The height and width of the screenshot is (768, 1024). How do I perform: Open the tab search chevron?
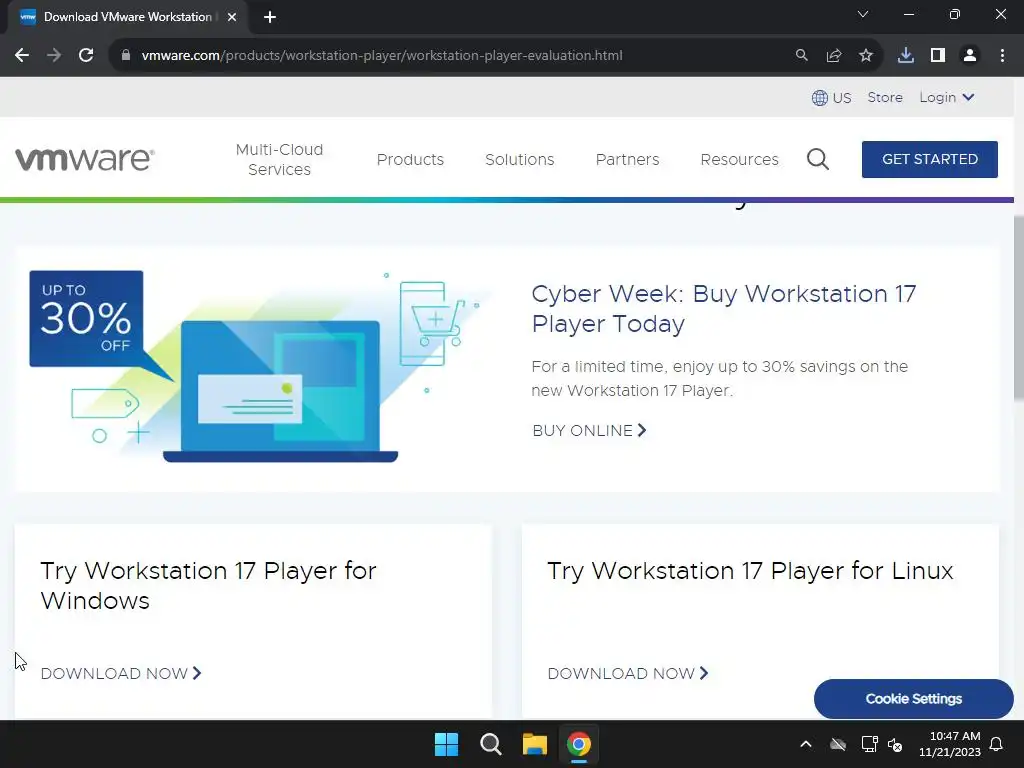click(863, 14)
